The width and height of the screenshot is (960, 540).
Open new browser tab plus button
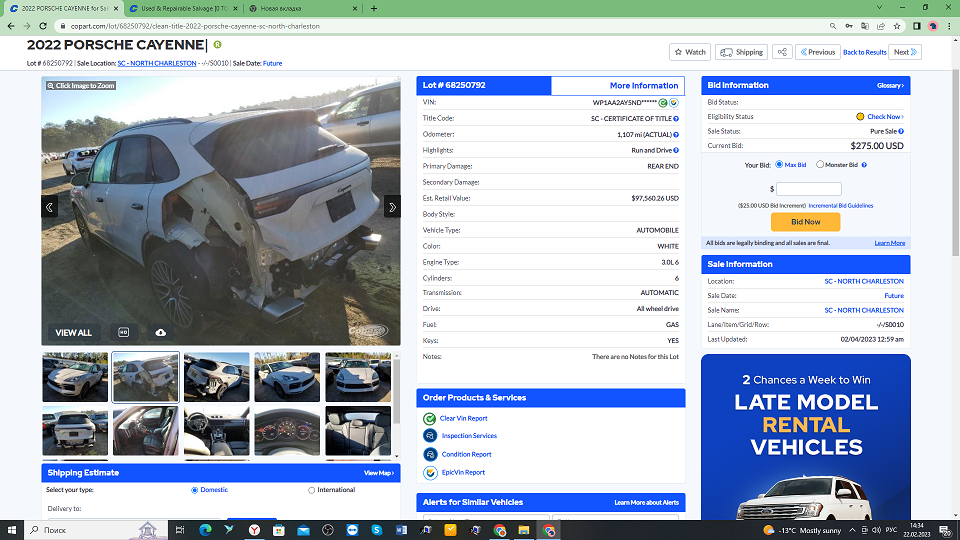tap(373, 9)
